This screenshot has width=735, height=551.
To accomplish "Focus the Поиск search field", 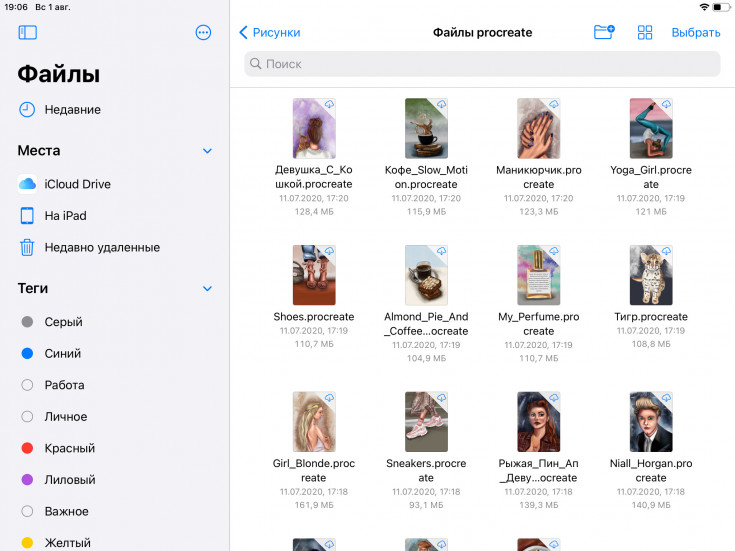I will pos(482,64).
